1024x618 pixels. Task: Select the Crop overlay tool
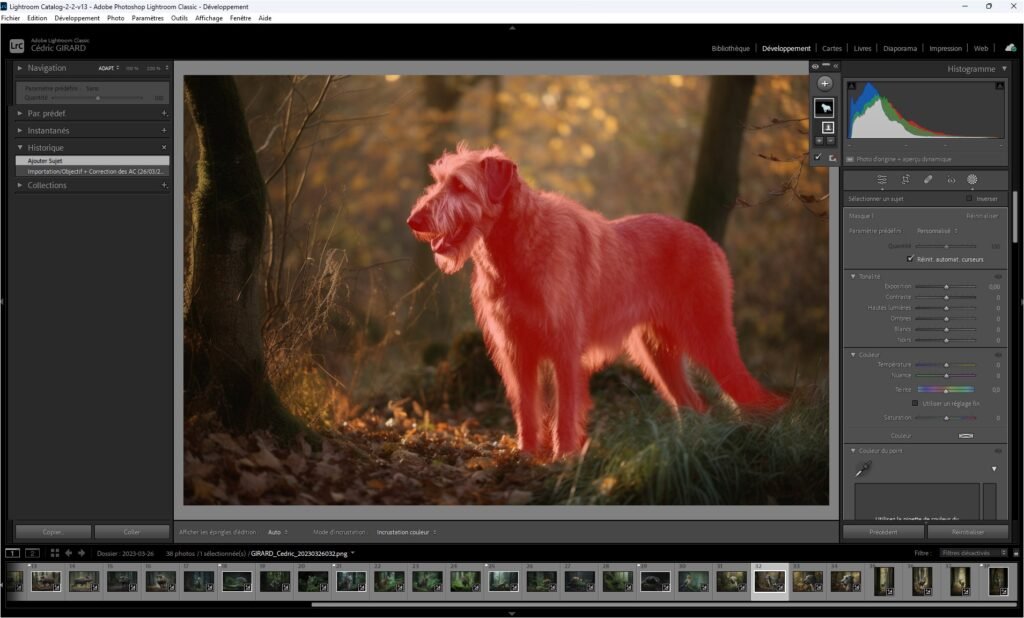[906, 178]
